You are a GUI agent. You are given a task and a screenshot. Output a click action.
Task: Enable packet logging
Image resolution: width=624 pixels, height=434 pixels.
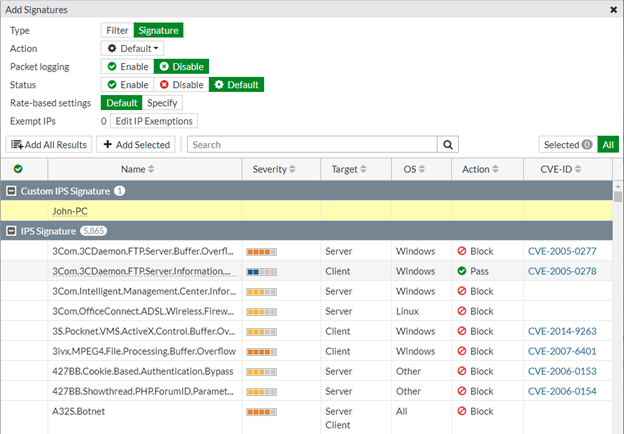(x=127, y=66)
